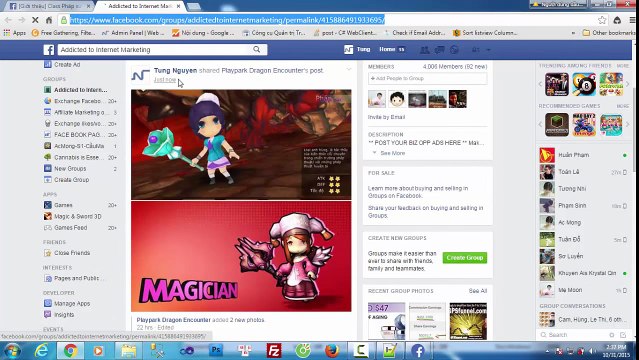This screenshot has width=639, height=360.
Task: Stop page loading in Chrome toolbar
Action: point(35,20)
